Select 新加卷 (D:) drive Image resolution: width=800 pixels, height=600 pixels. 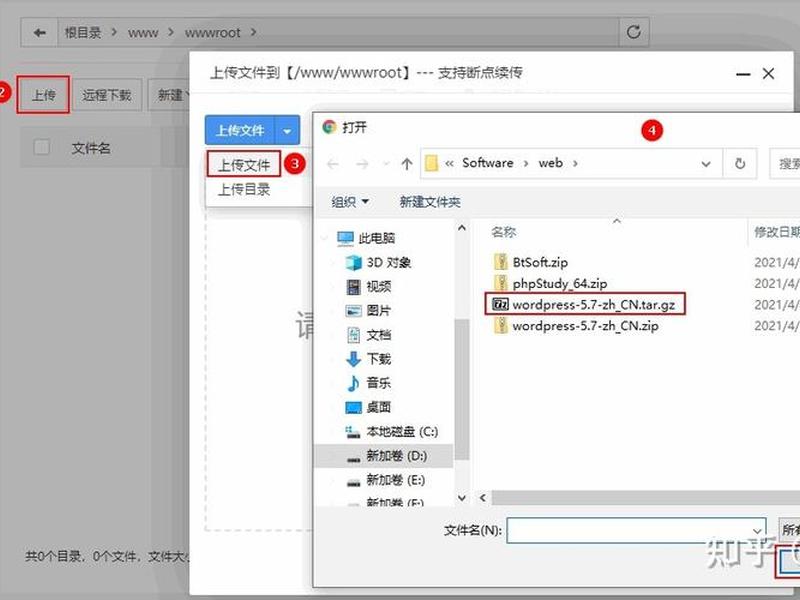tap(386, 456)
